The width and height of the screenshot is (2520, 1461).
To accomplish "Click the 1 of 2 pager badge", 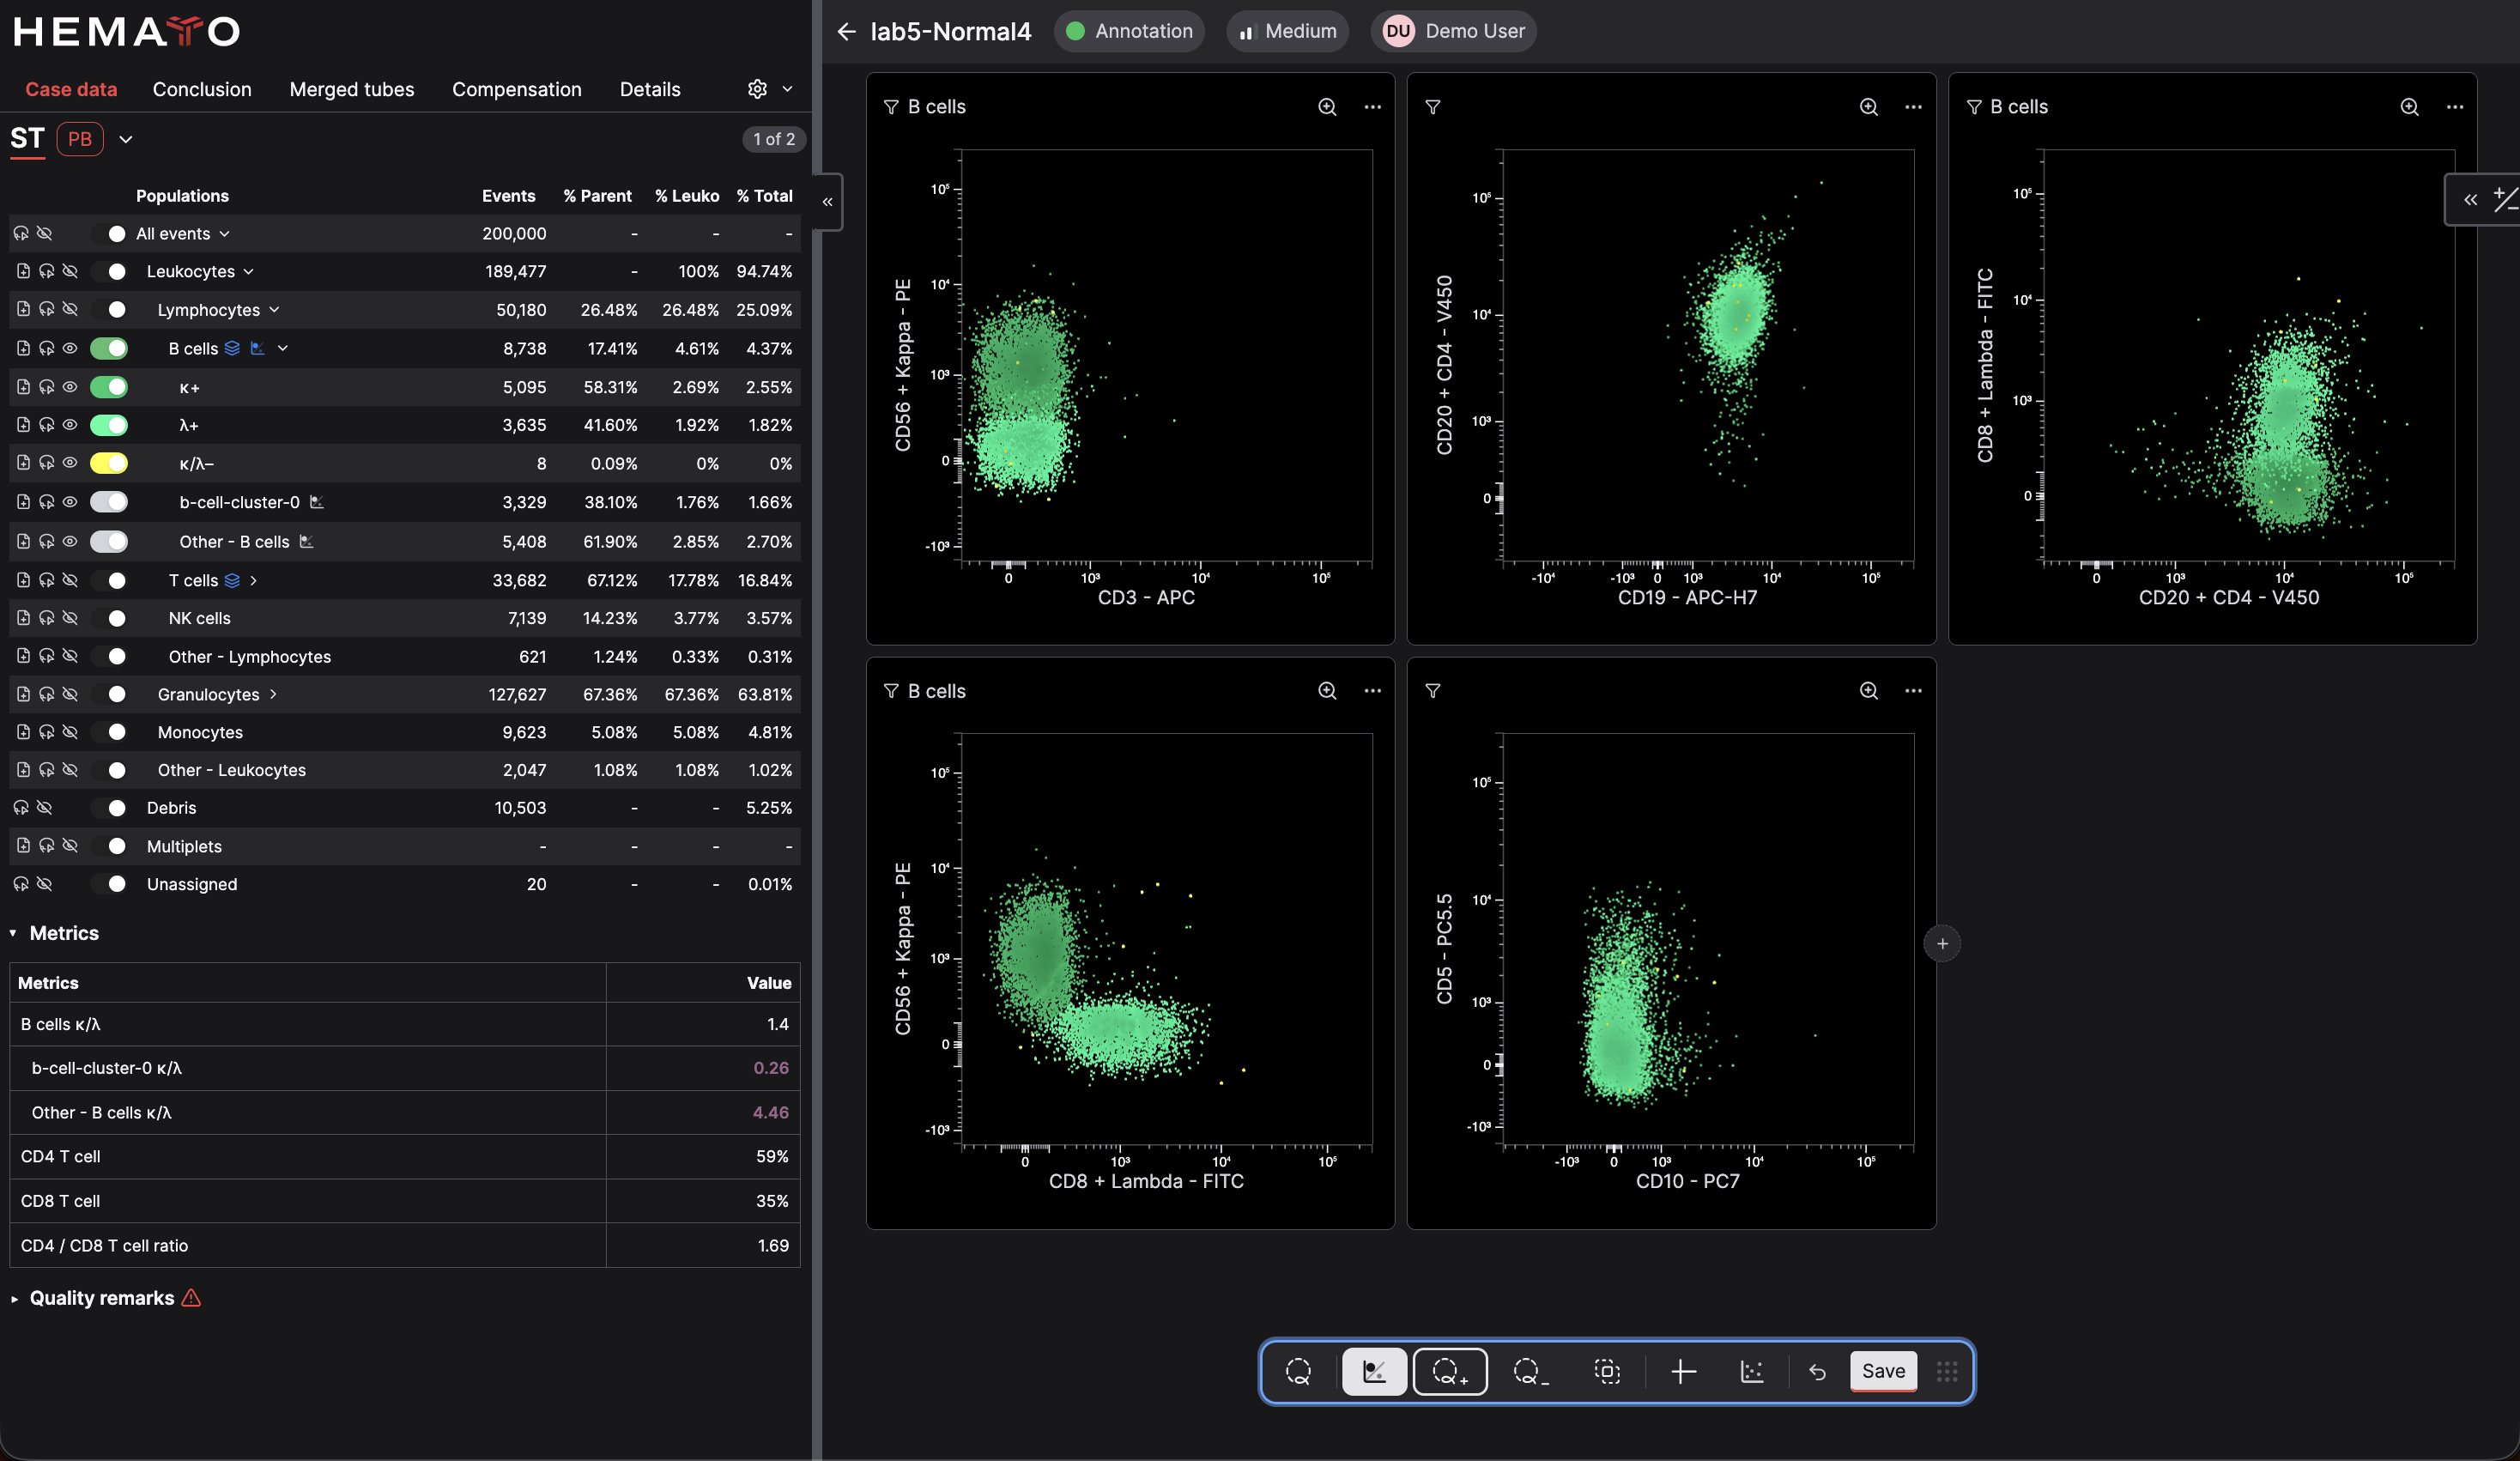I will [x=774, y=139].
